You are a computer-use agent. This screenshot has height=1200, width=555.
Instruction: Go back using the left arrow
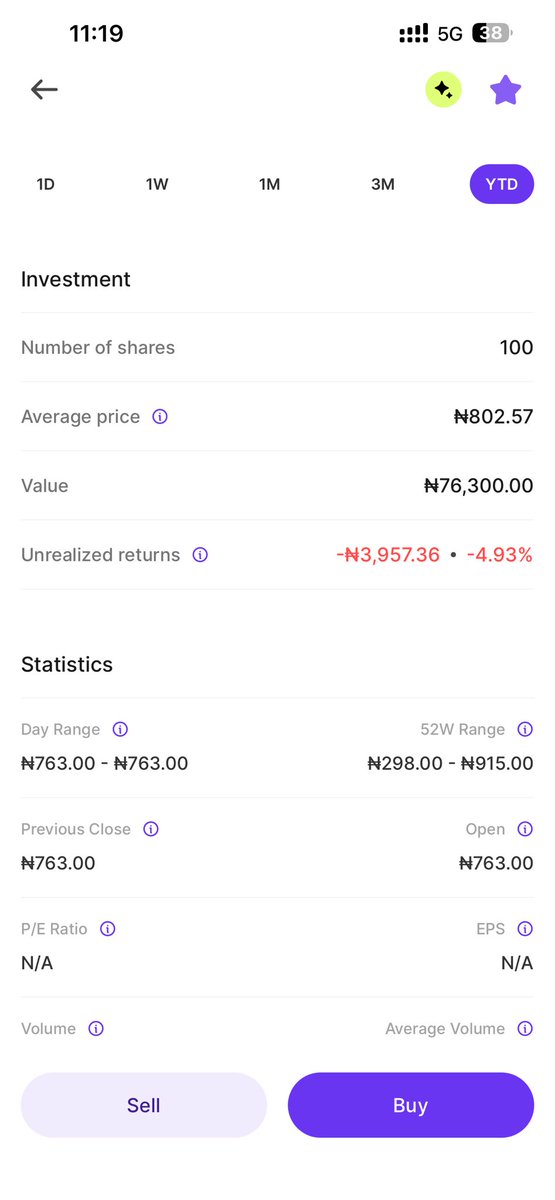44,90
